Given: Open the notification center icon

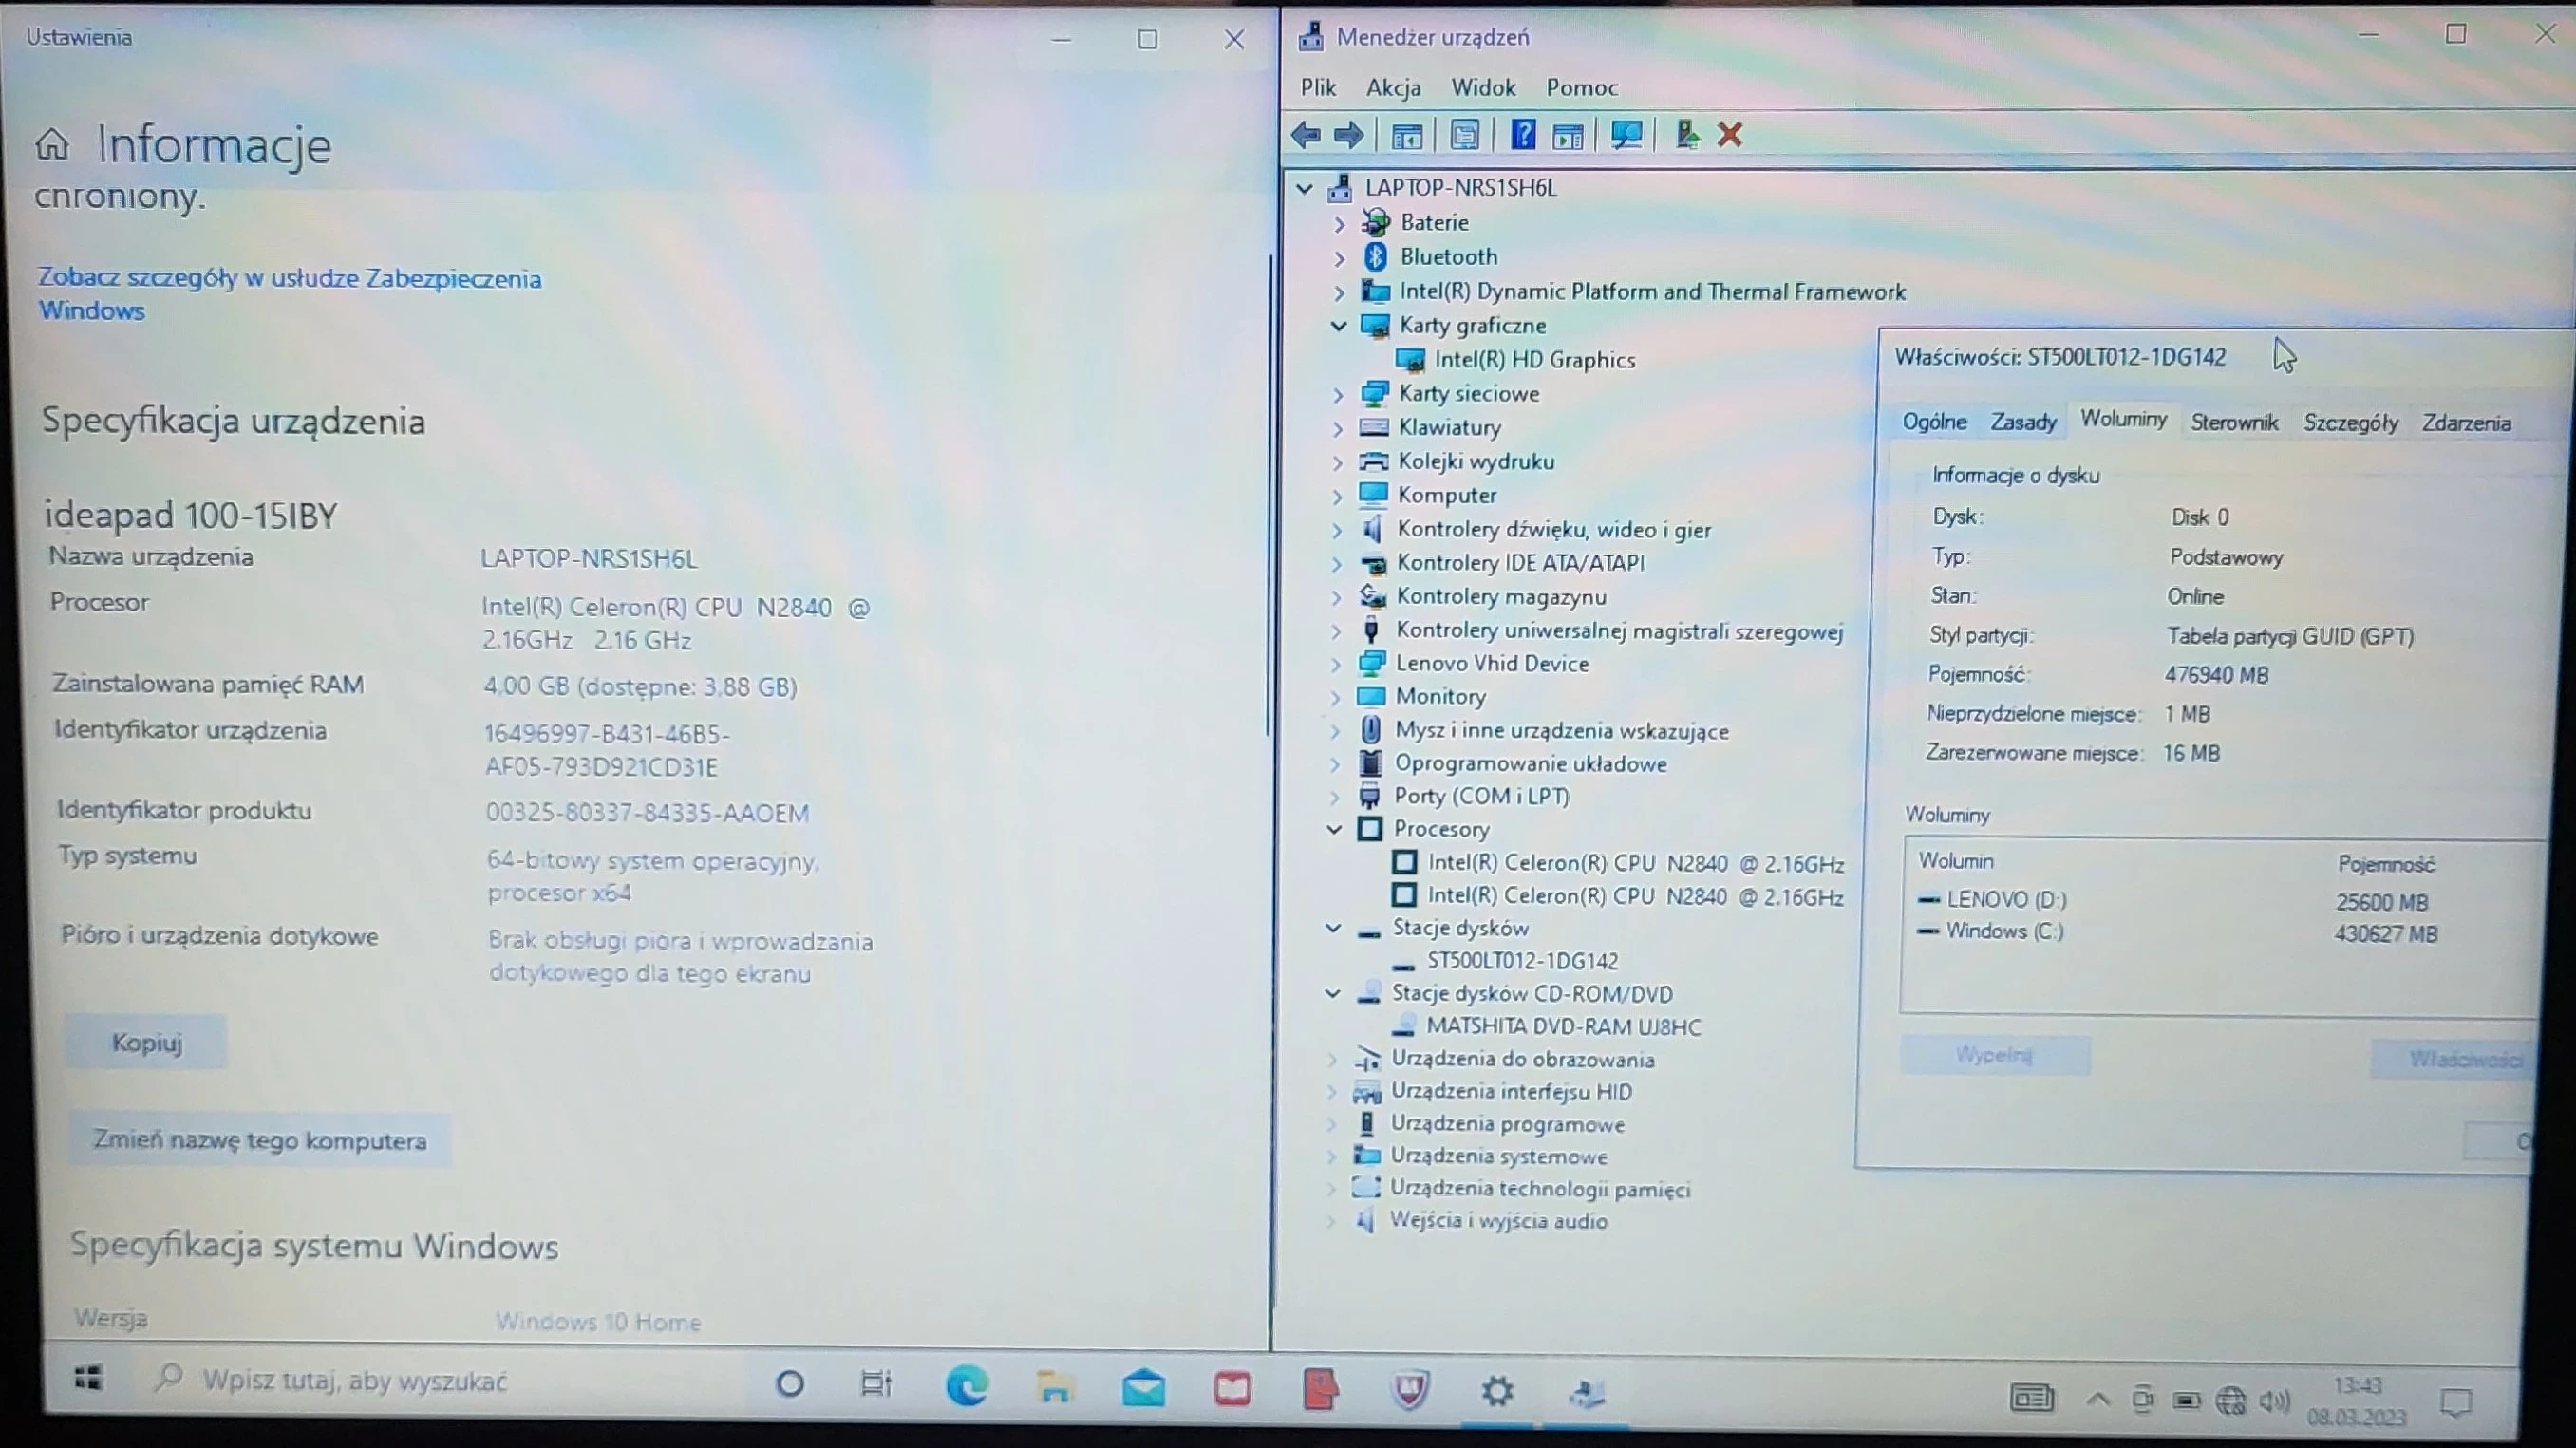Looking at the screenshot, I should pos(2455,1403).
